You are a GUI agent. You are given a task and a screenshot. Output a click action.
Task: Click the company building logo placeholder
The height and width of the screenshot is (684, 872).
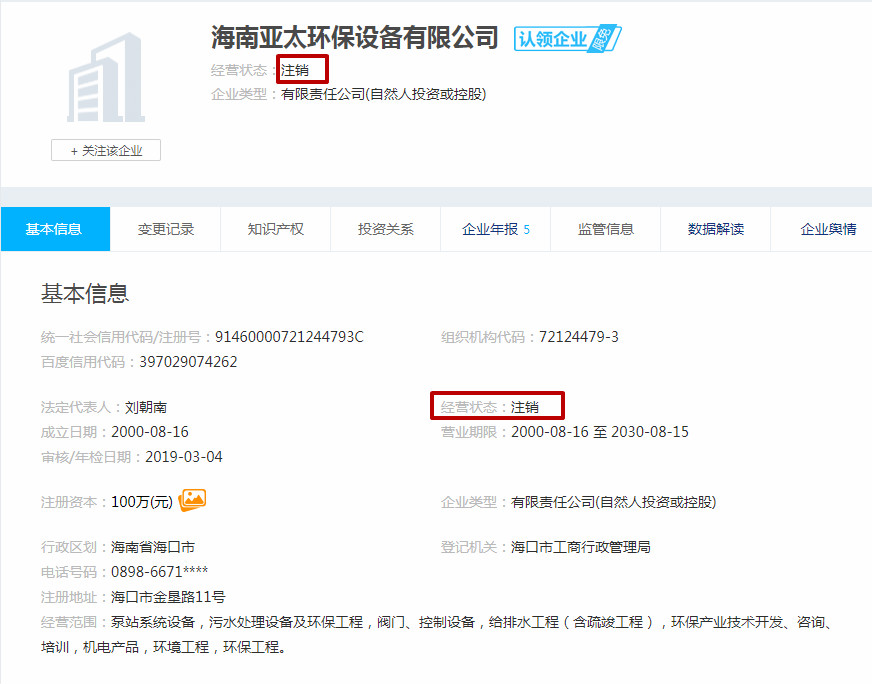106,77
